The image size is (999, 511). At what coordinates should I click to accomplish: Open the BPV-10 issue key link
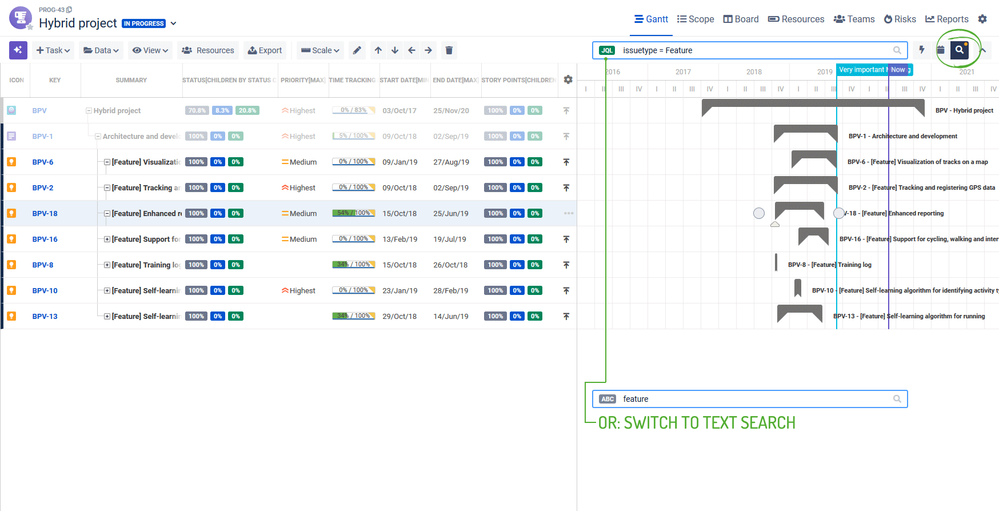coord(45,291)
